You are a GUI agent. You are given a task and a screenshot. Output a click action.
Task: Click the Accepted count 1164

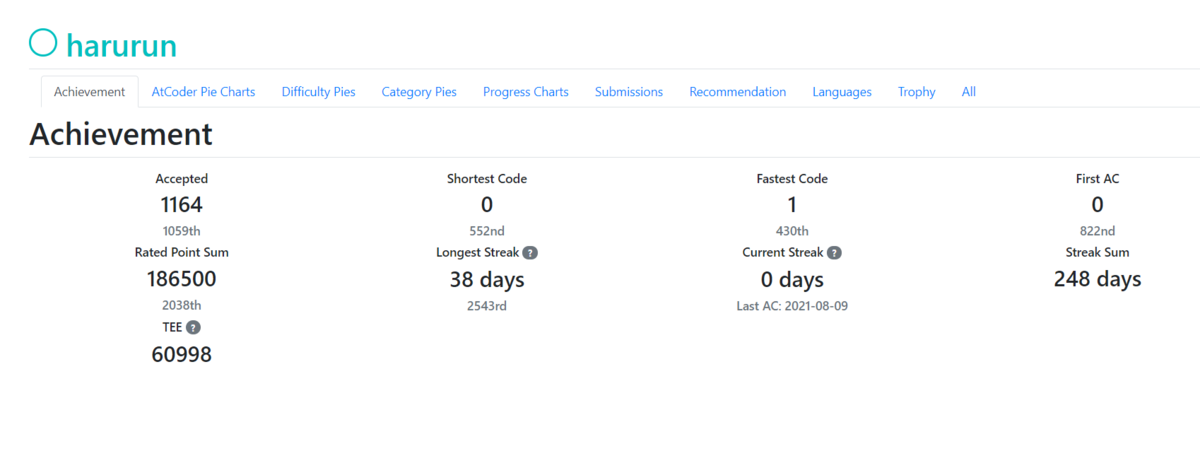[x=181, y=205]
